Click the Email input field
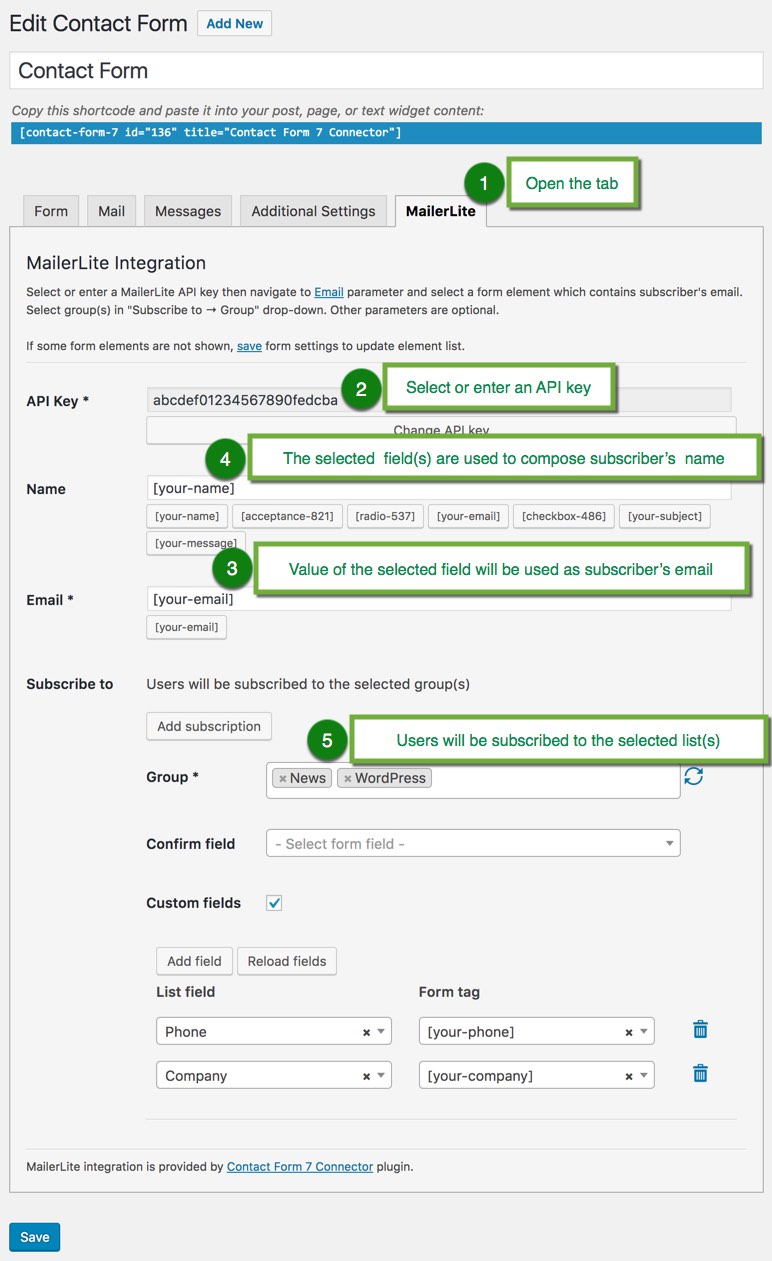 pyautogui.click(x=439, y=599)
